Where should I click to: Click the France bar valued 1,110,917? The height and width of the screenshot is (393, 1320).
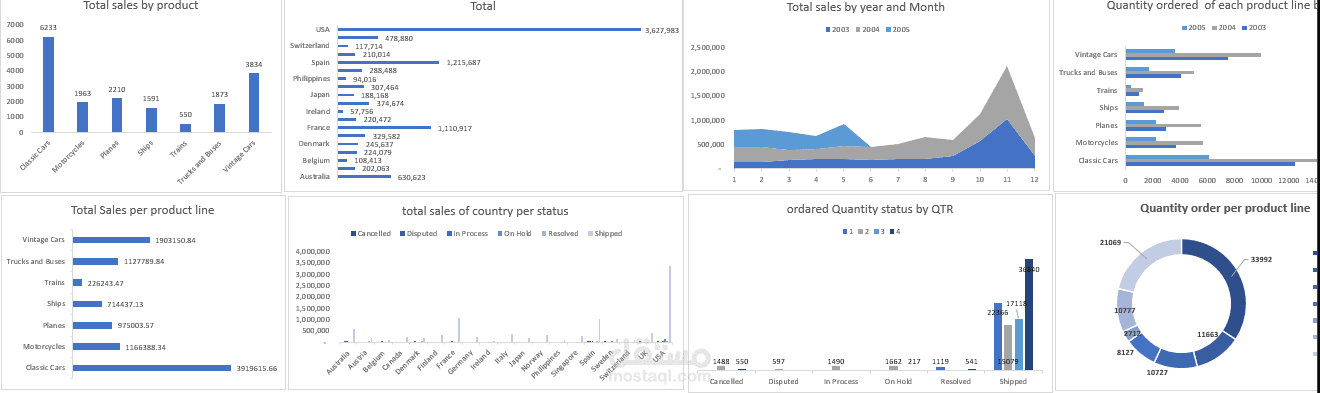coord(384,127)
